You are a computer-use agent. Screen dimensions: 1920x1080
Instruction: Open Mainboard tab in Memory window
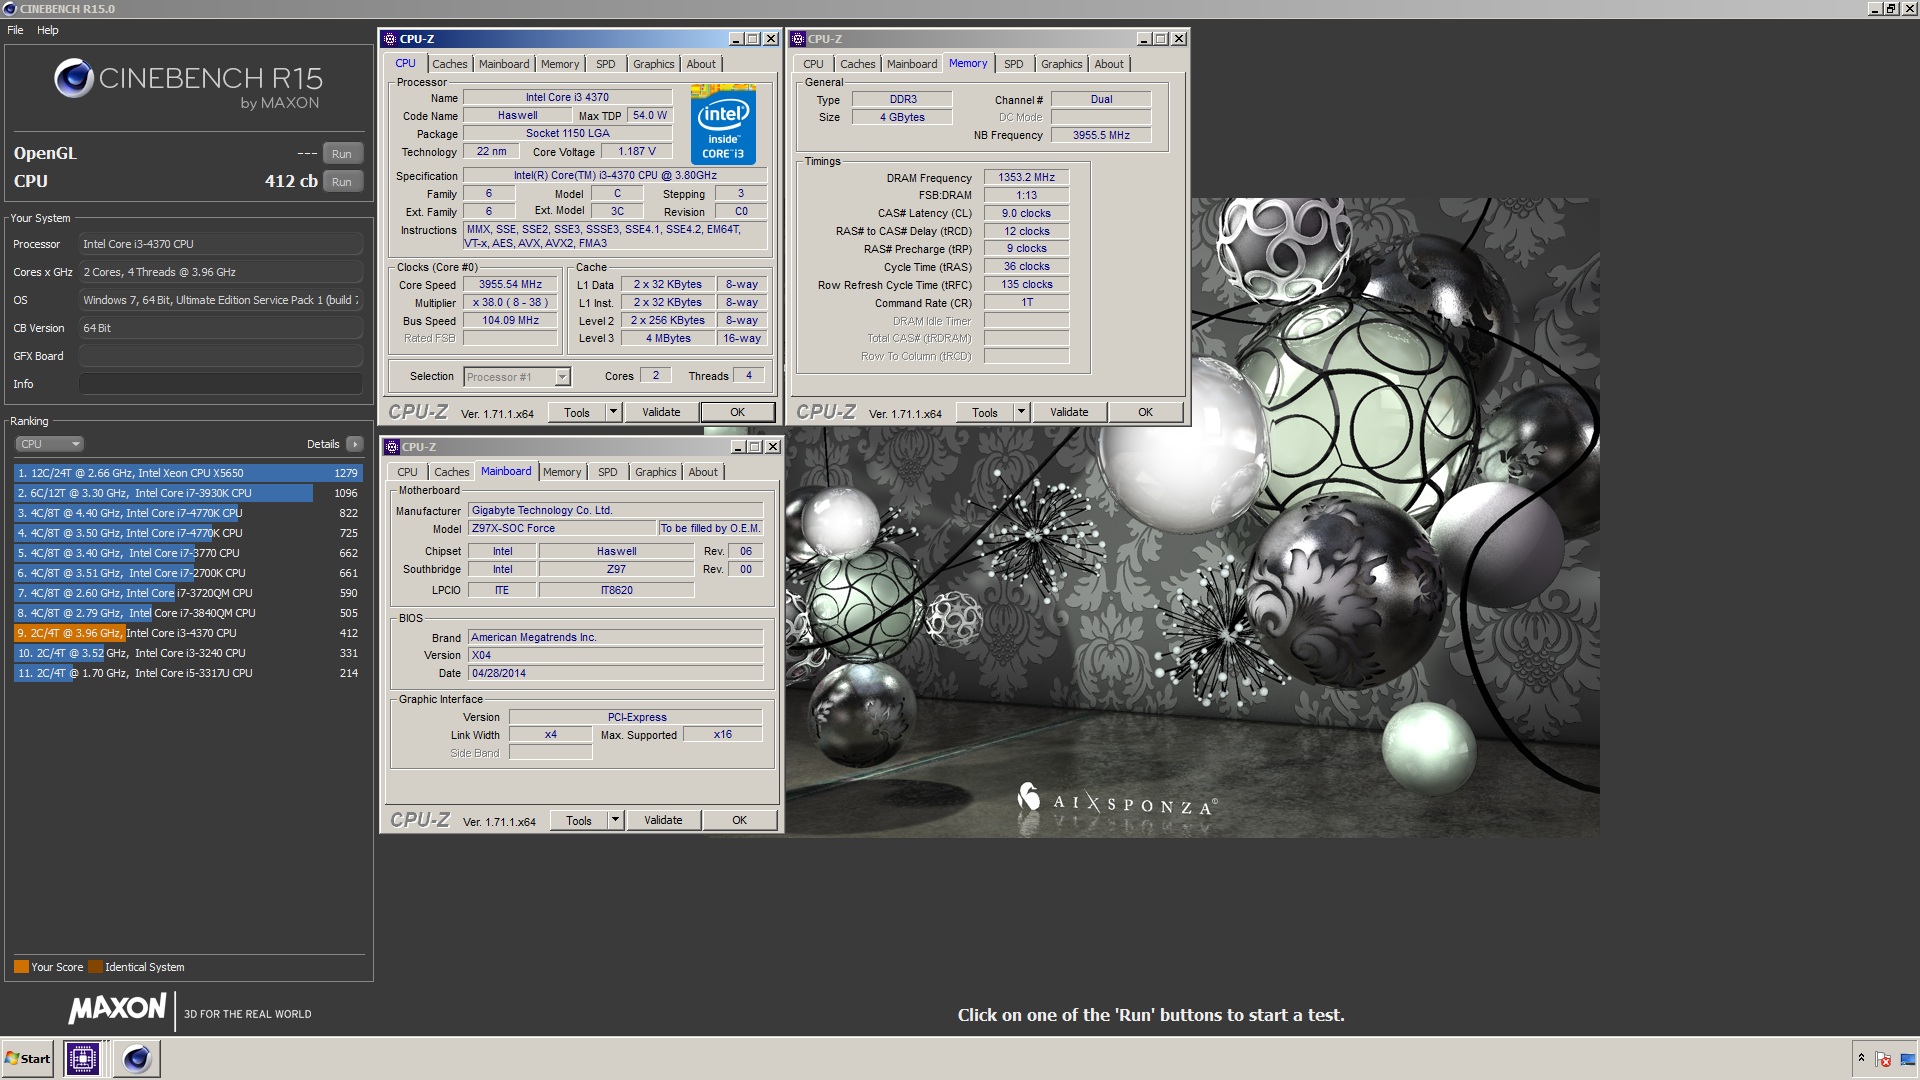coord(912,64)
